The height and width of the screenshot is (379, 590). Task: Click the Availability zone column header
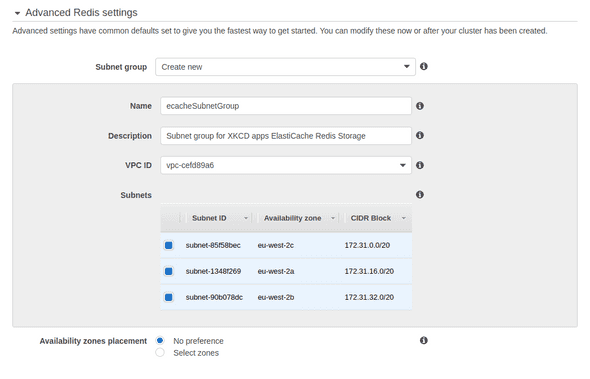click(x=292, y=218)
